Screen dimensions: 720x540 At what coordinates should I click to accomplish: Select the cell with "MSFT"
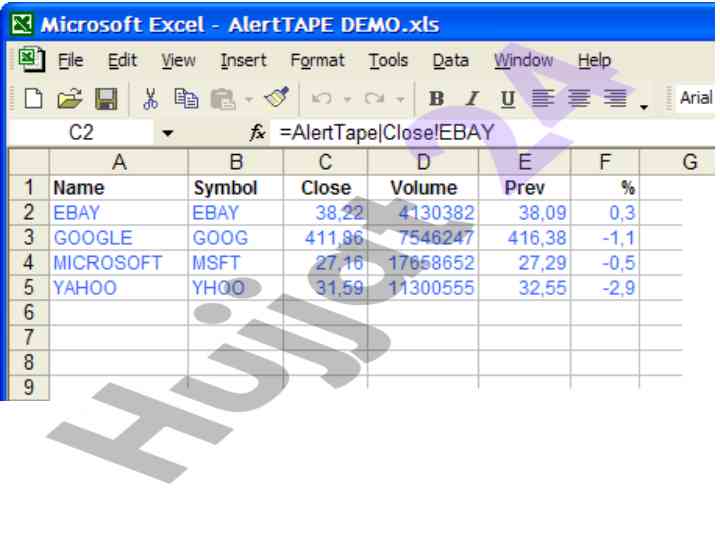click(236, 263)
